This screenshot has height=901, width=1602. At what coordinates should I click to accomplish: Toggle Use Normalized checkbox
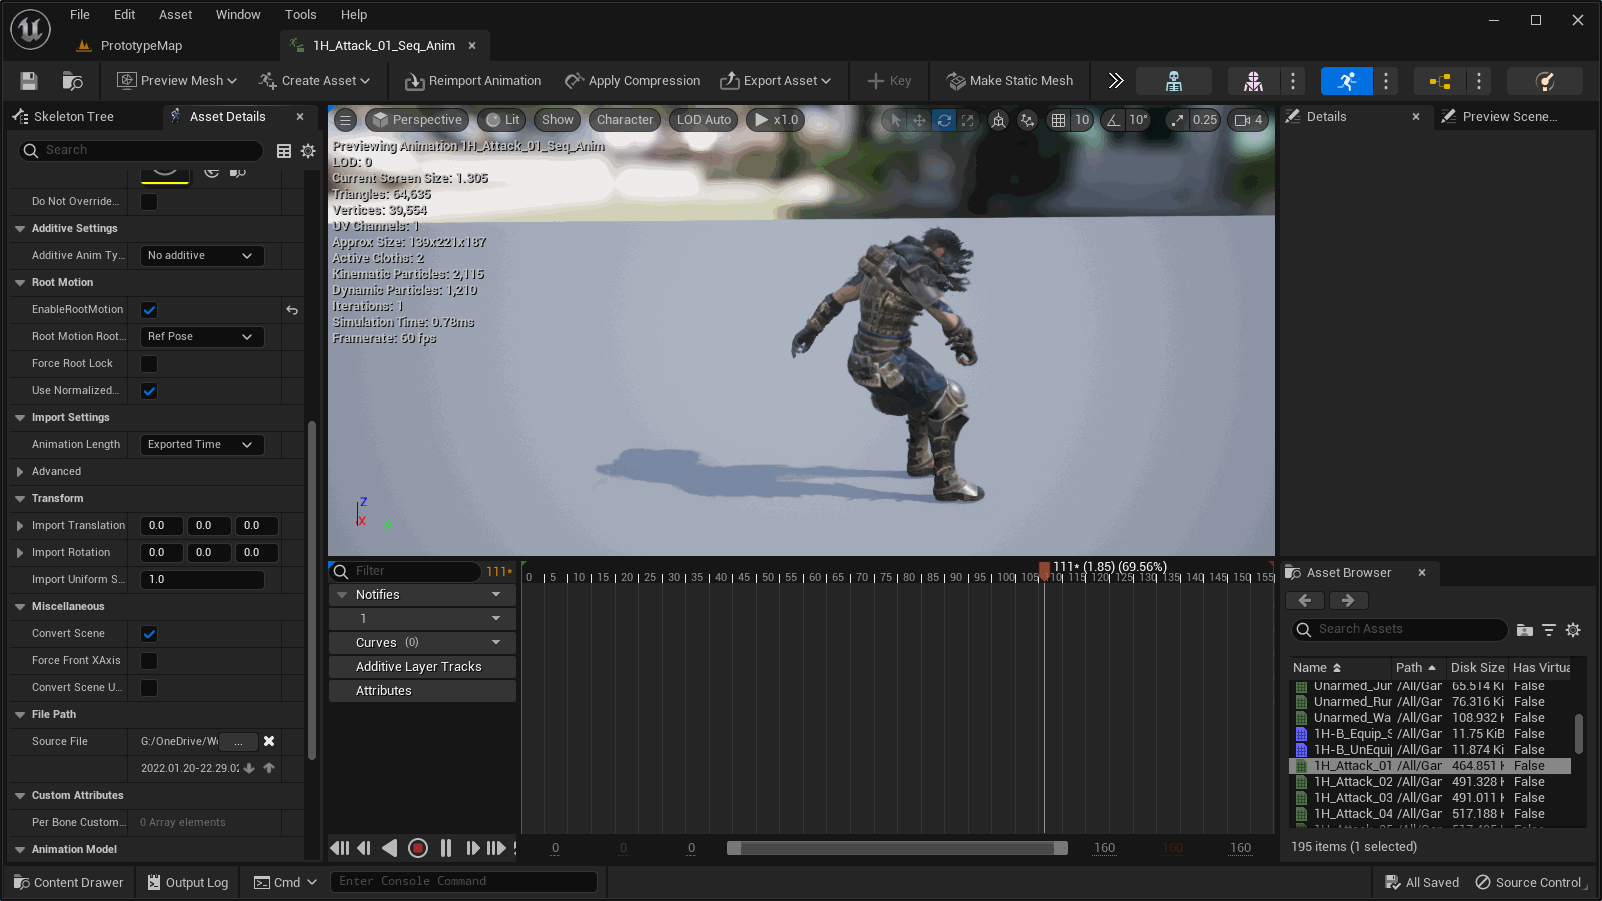tap(149, 391)
